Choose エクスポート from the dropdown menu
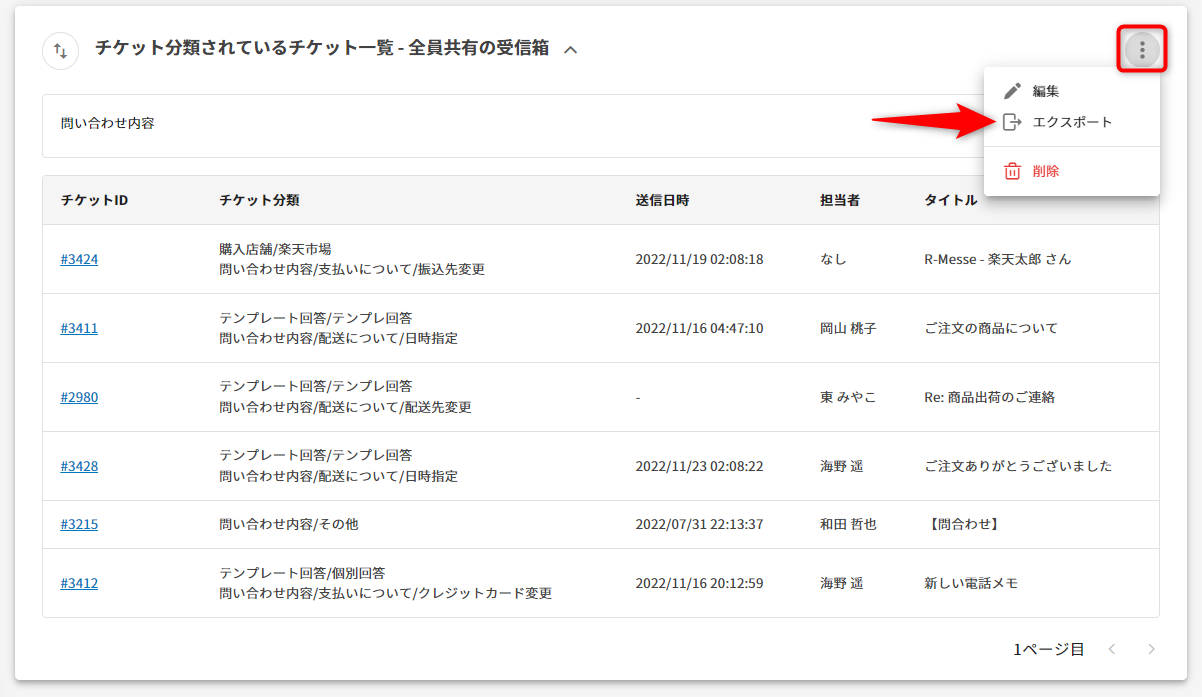1202x697 pixels. (x=1071, y=122)
